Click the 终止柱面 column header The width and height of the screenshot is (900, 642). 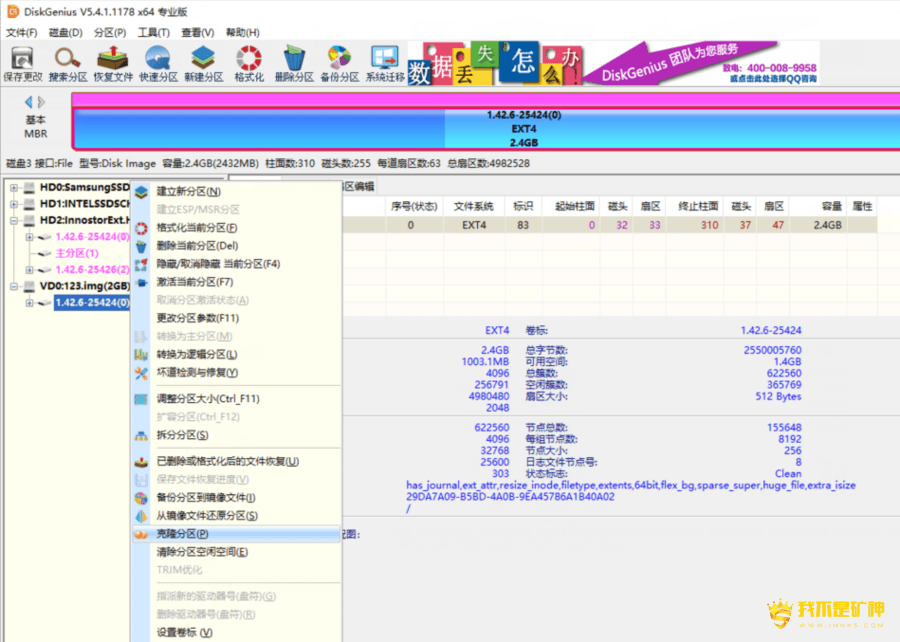(x=697, y=207)
